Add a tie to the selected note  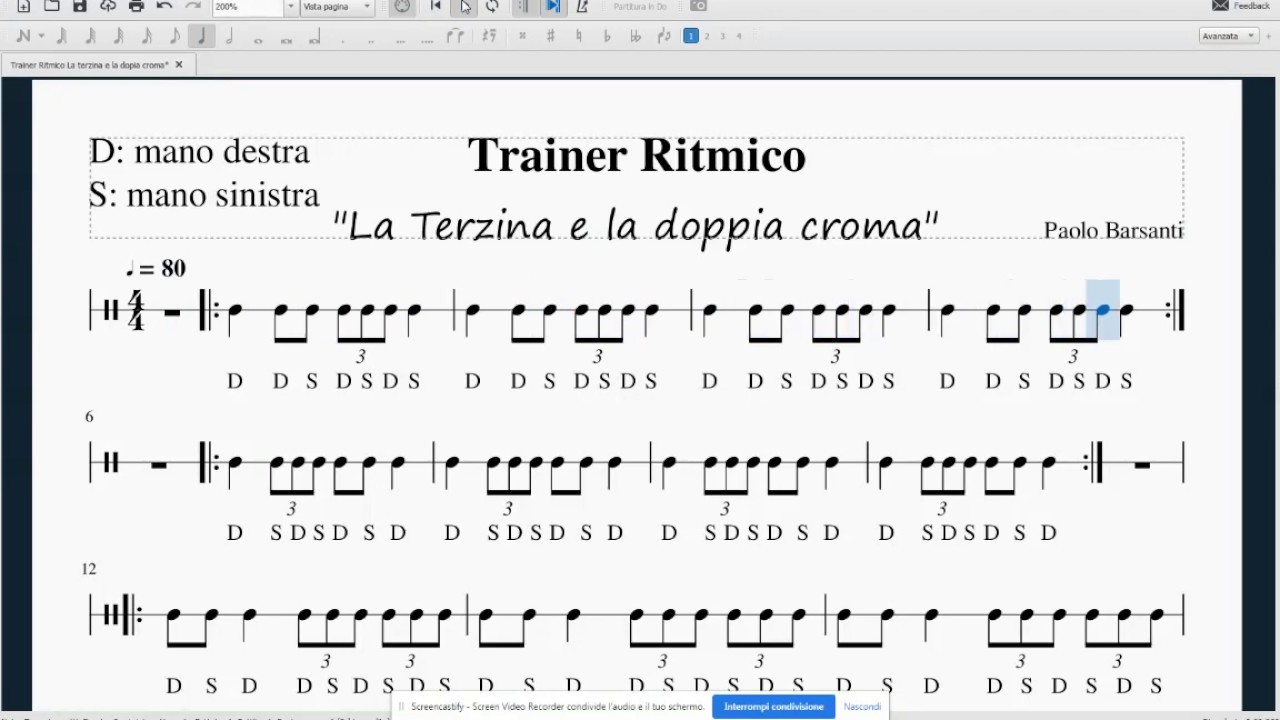point(455,36)
